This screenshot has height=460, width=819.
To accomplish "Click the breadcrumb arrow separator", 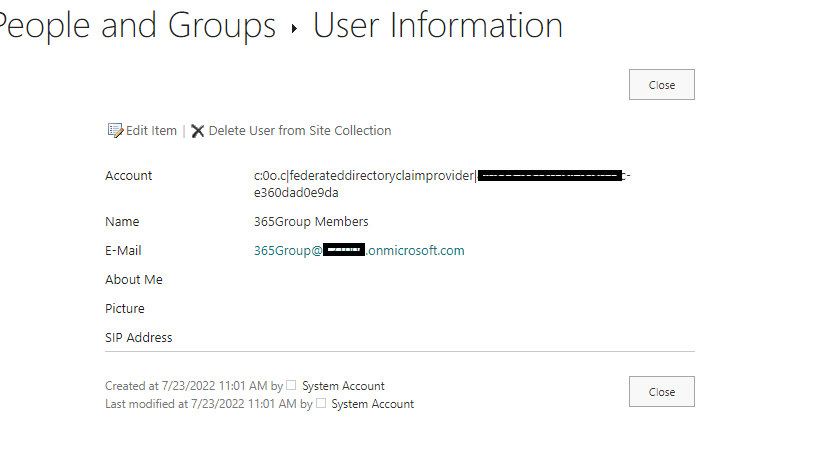I will [x=294, y=29].
